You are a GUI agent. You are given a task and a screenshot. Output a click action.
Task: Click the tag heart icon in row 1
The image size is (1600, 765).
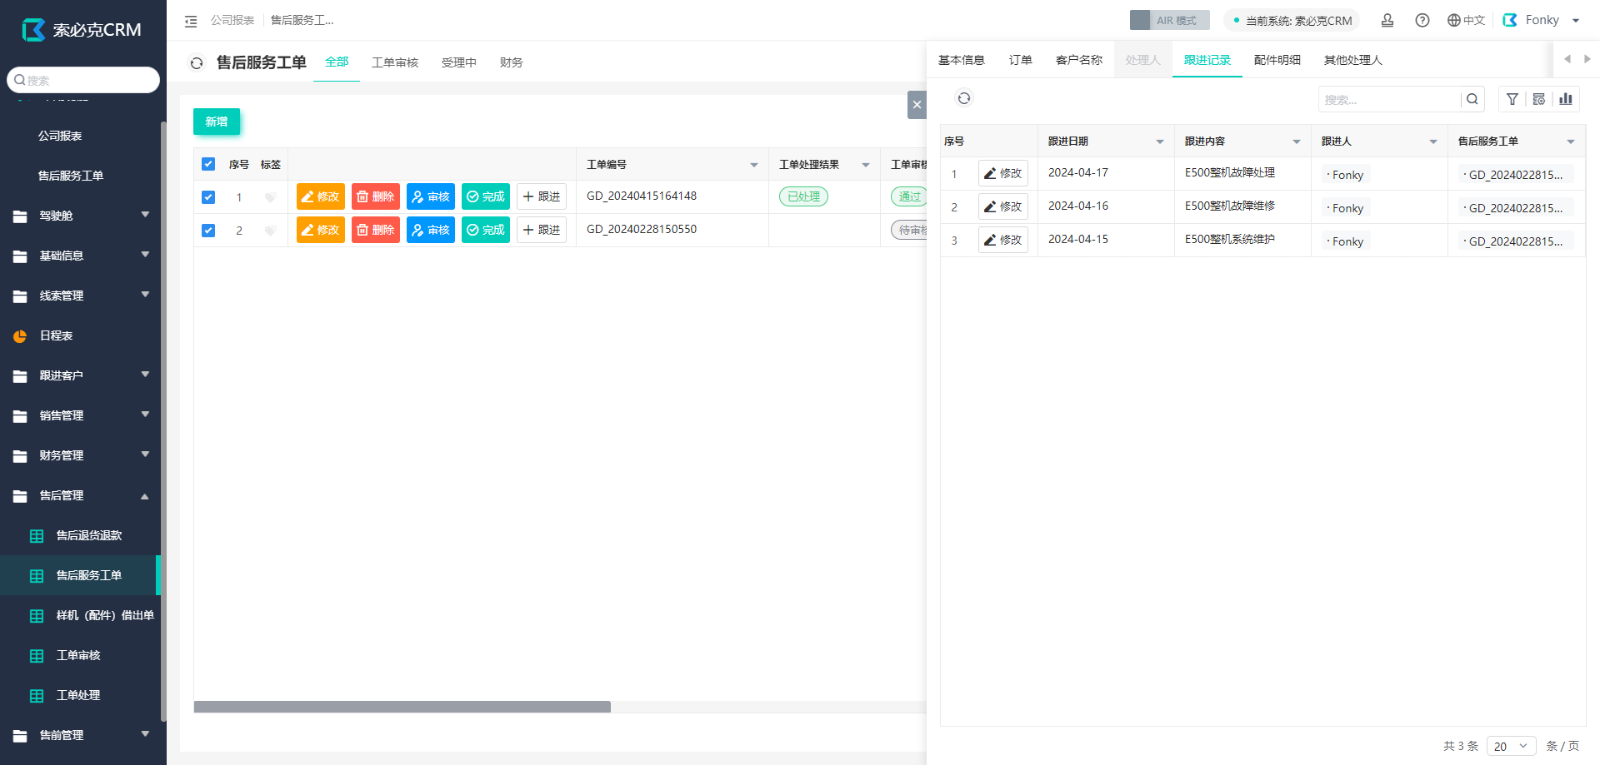tap(270, 197)
